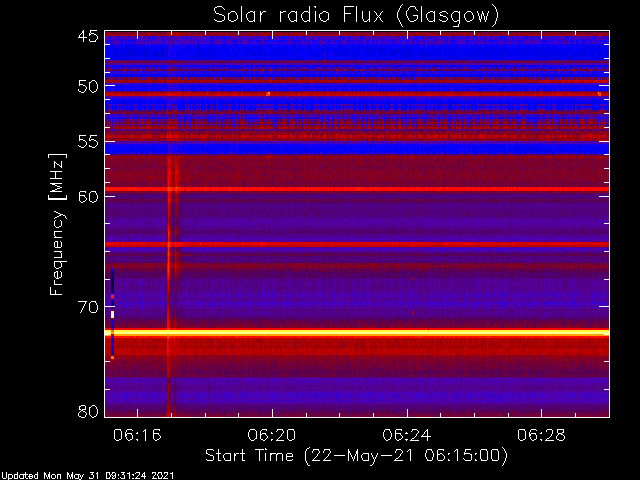Click the '06:24' time tick label
The width and height of the screenshot is (640, 480).
click(x=407, y=435)
